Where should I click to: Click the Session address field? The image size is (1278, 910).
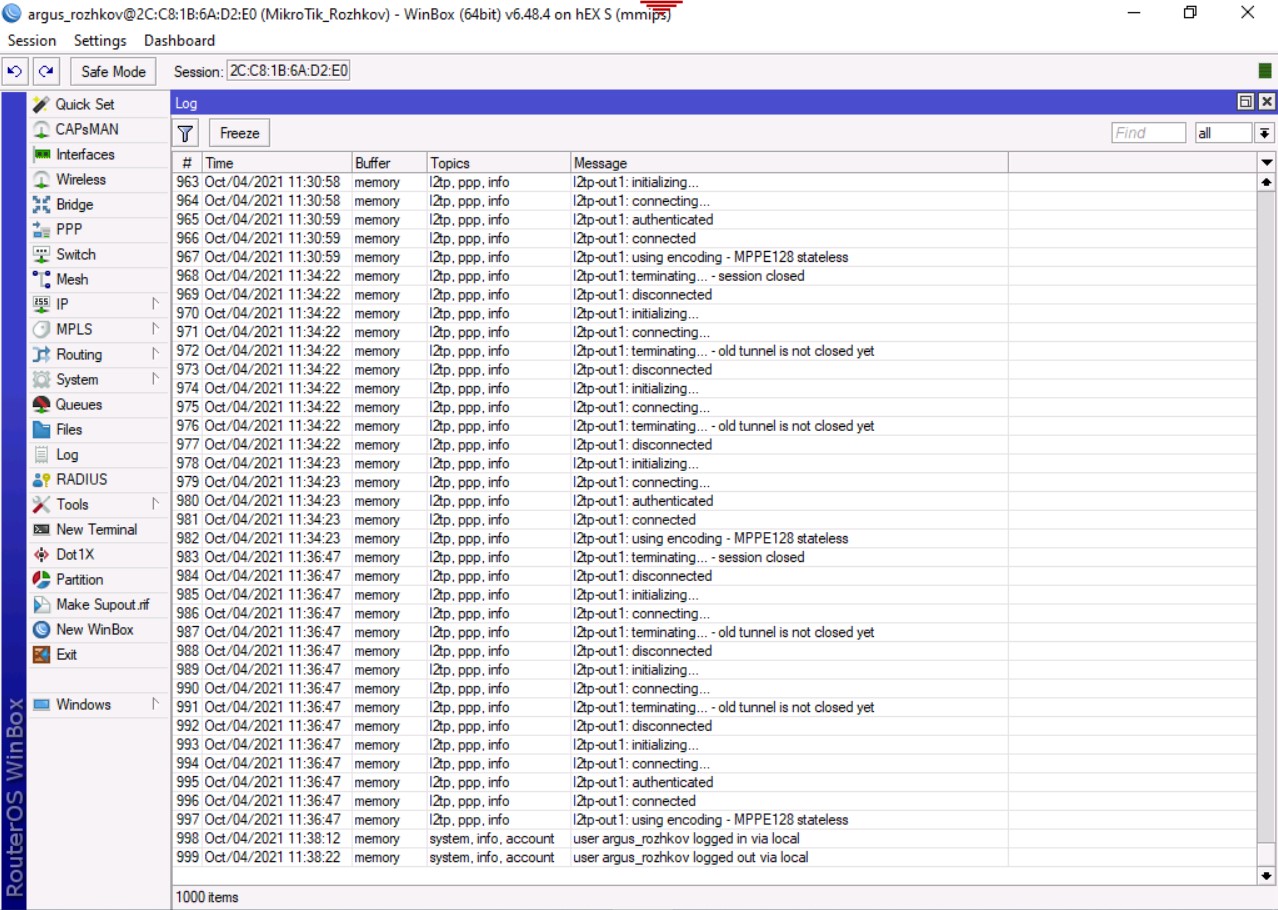[288, 71]
